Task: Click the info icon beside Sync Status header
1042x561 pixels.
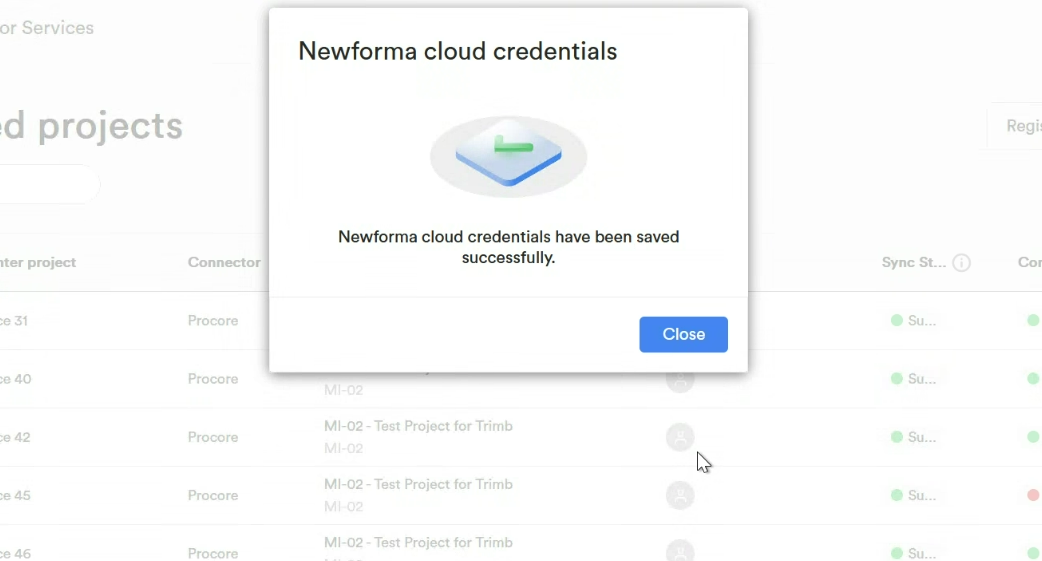Action: click(x=962, y=263)
